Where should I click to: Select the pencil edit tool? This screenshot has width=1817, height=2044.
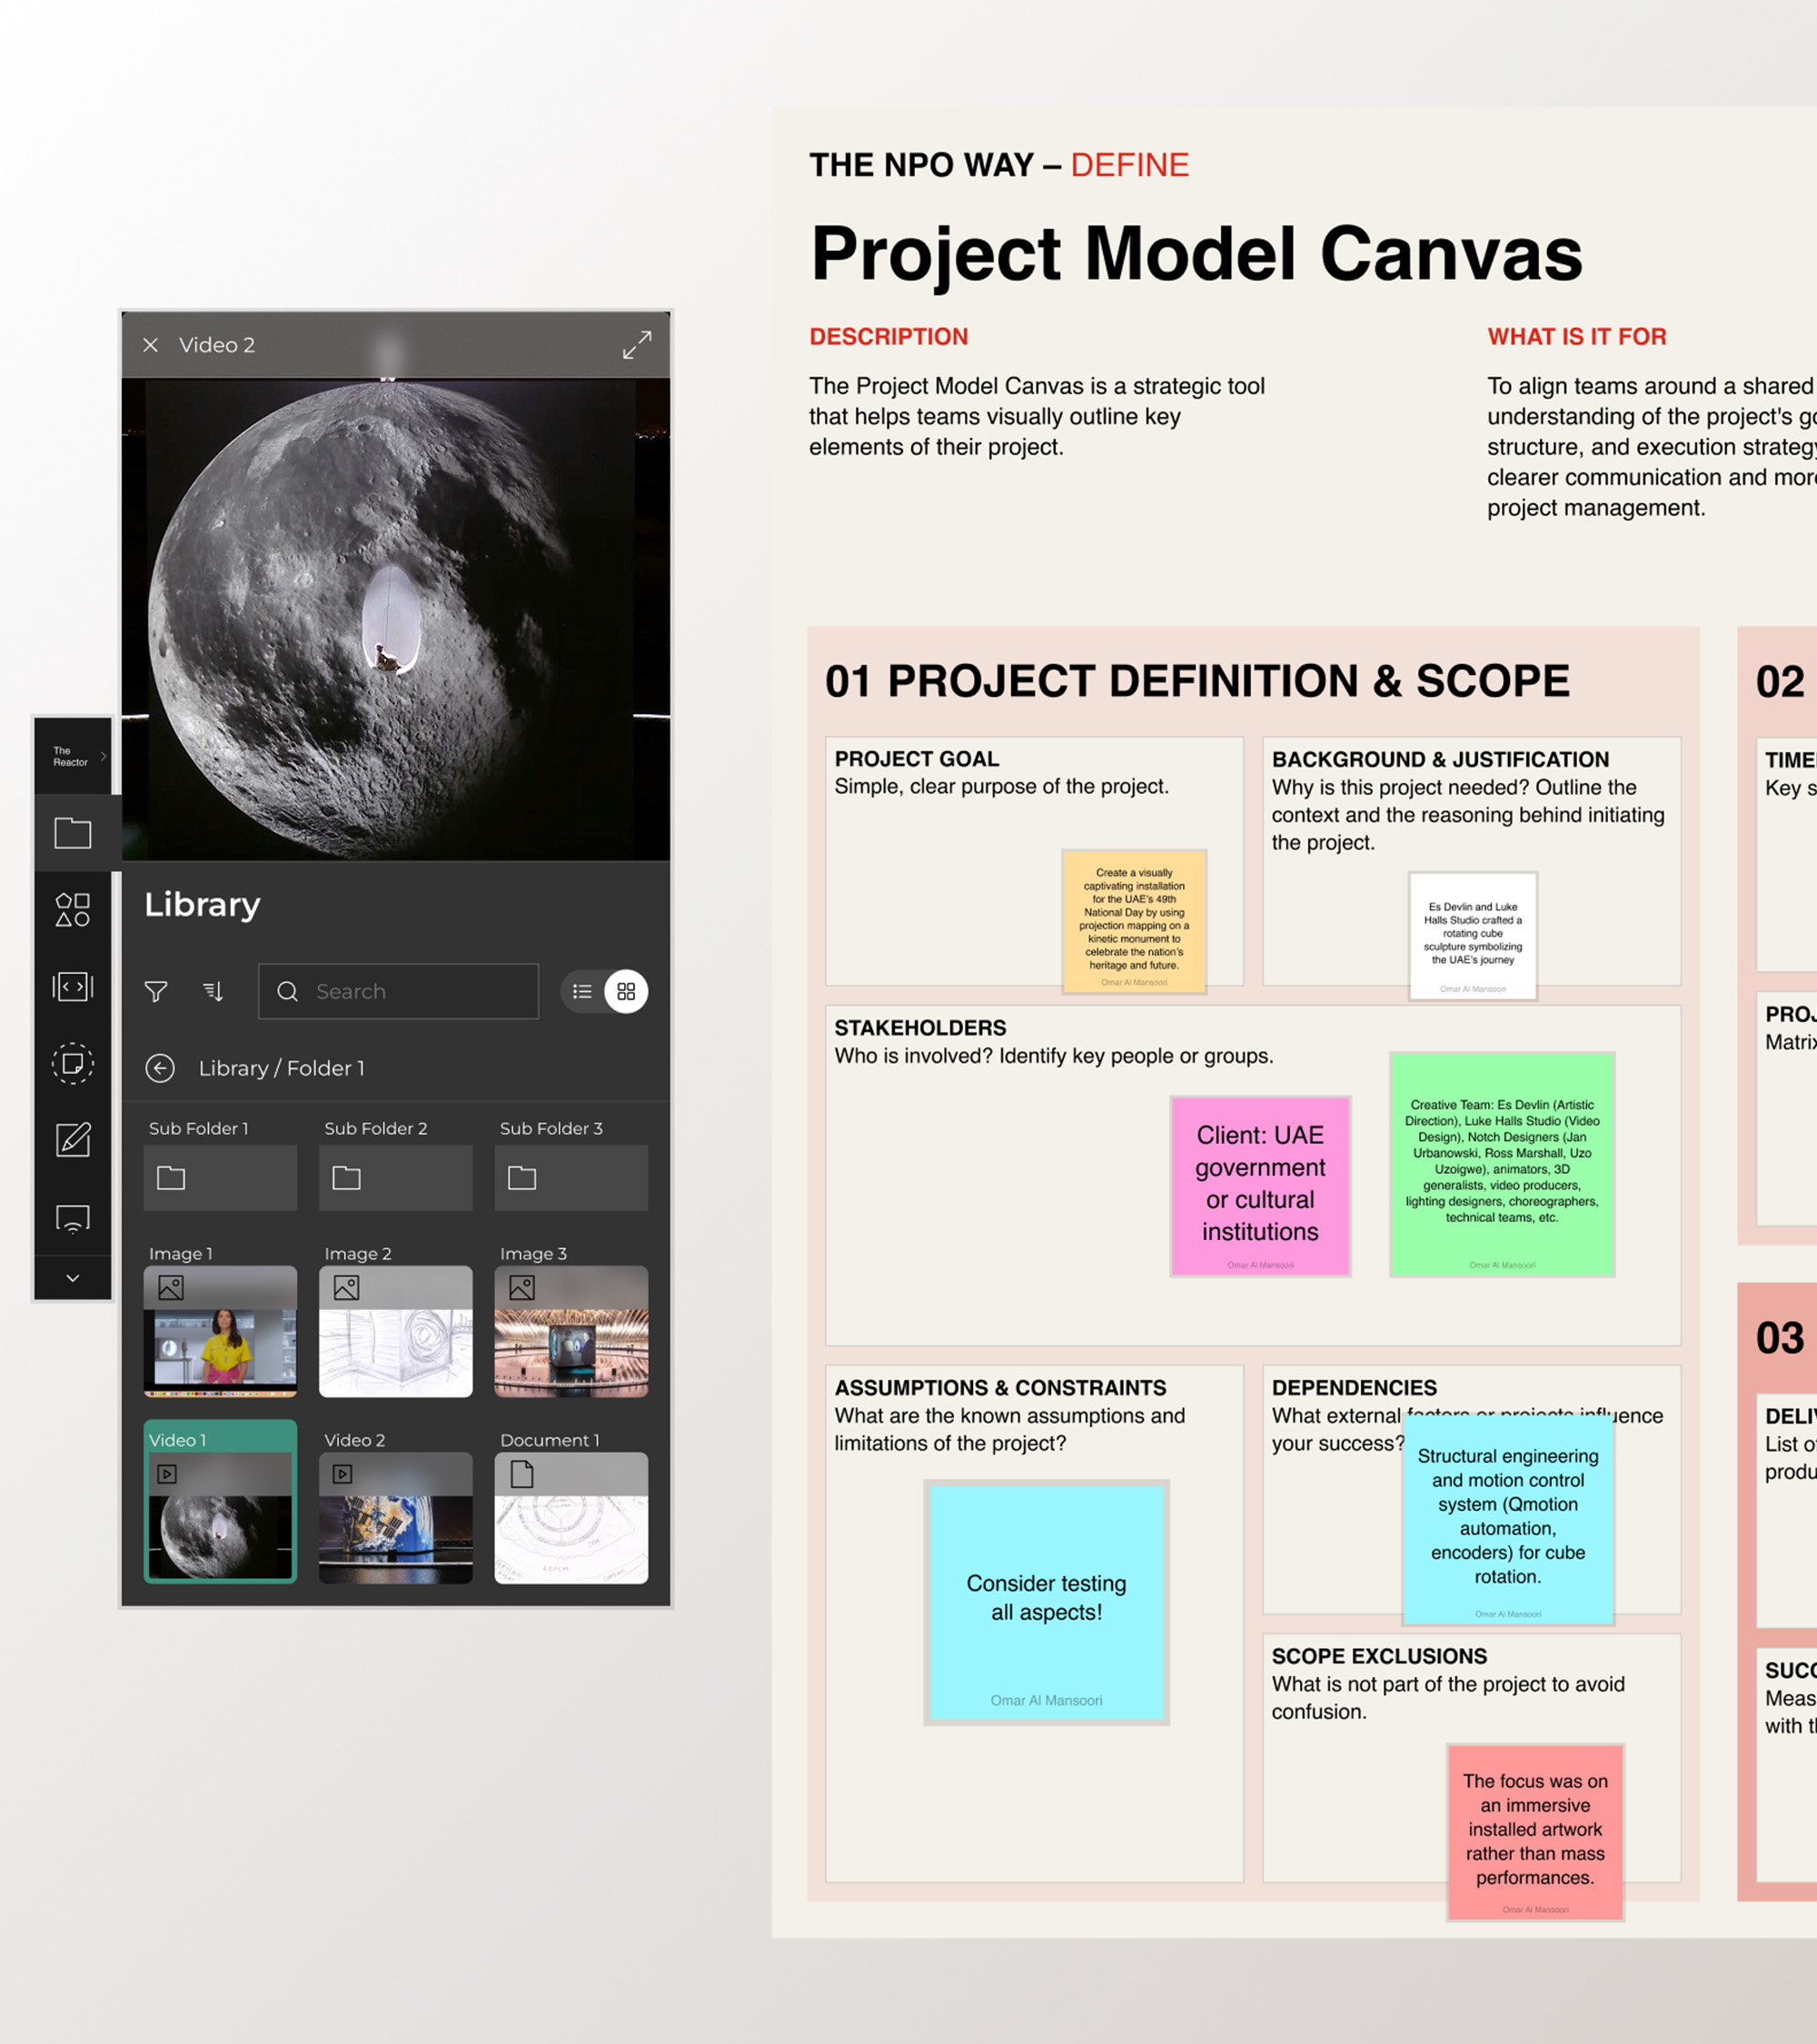pyautogui.click(x=72, y=1140)
